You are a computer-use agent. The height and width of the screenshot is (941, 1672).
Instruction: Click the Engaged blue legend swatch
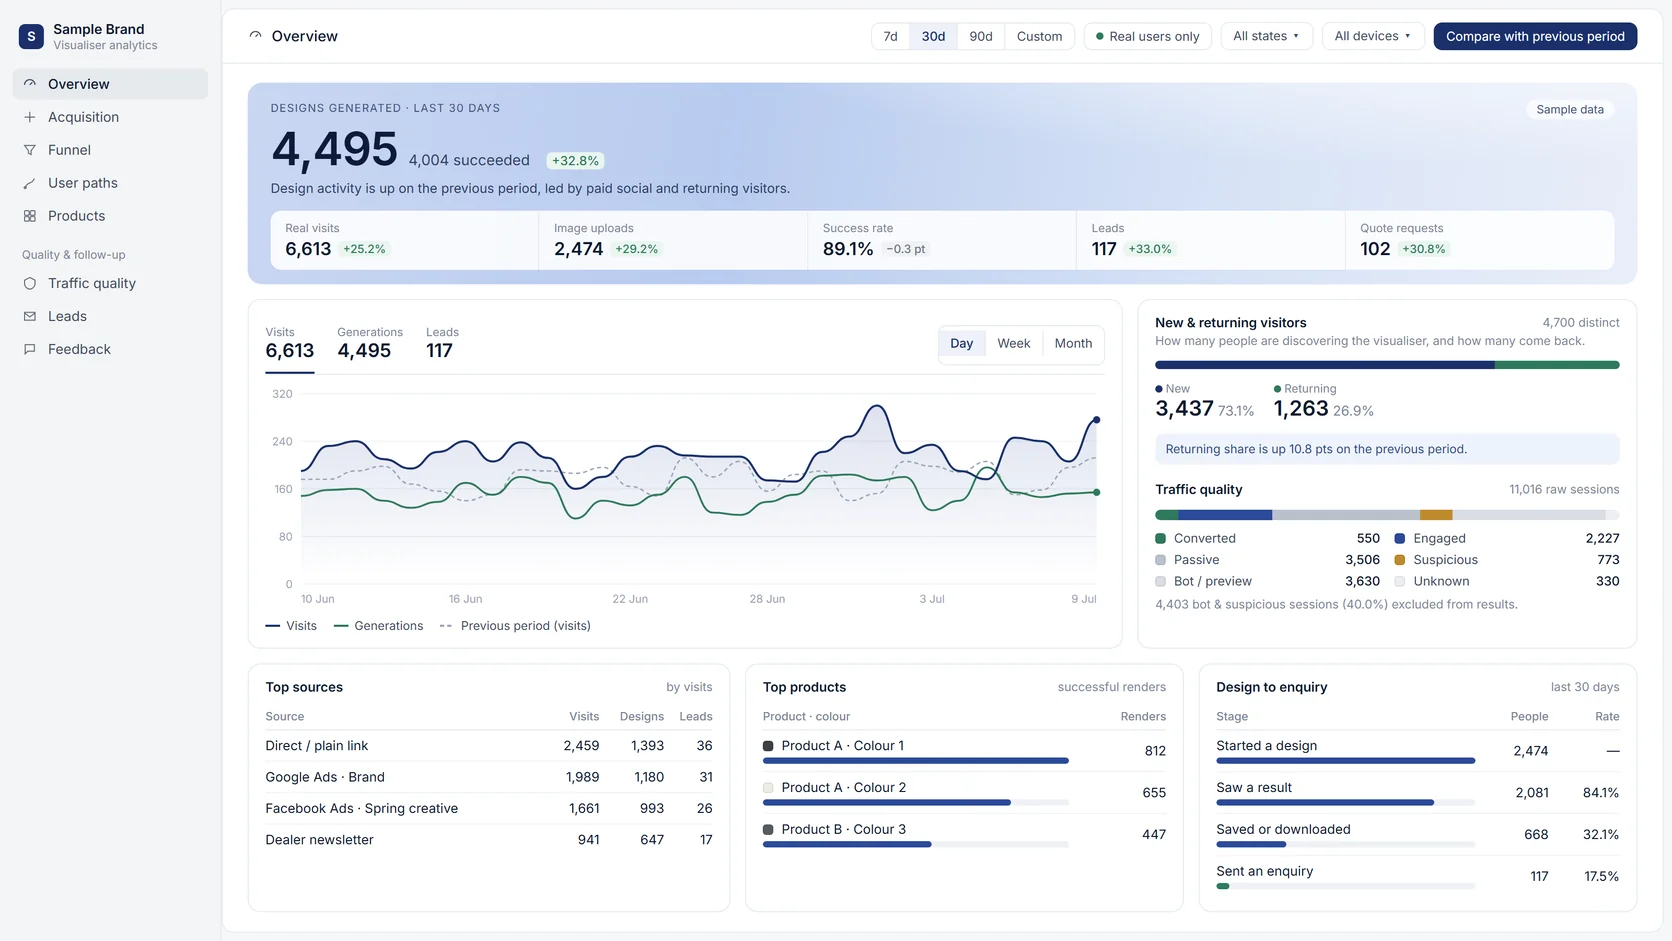coord(1400,538)
